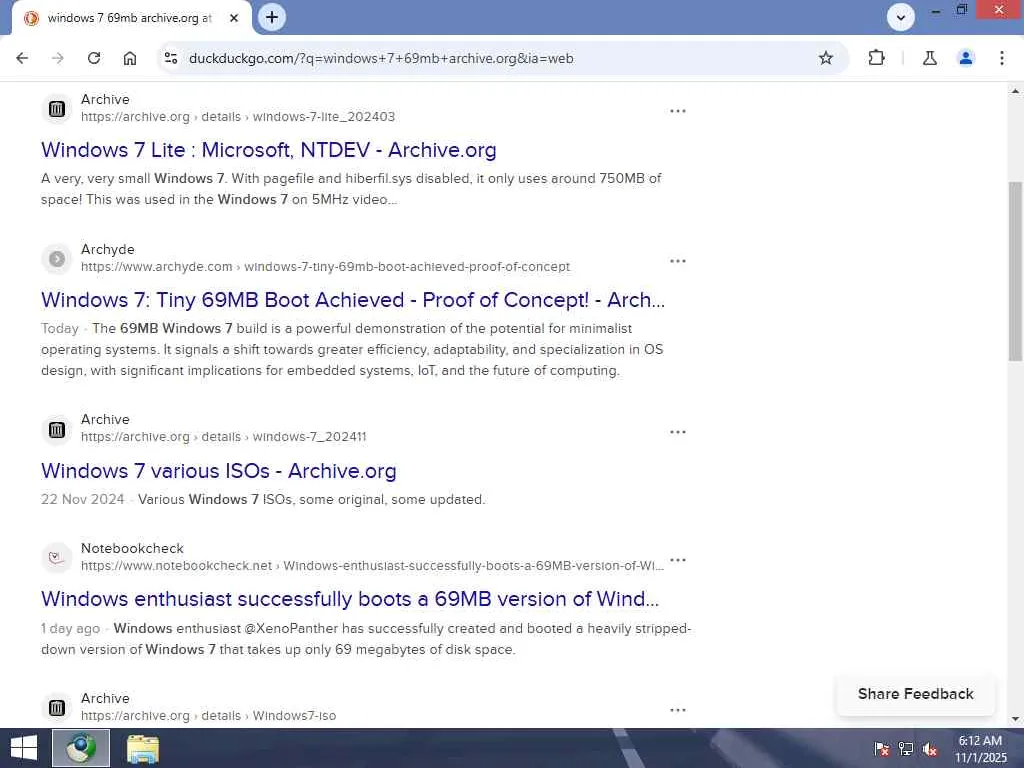The image size is (1024, 768).
Task: Click the Notebookcheck site name label
Action: pyautogui.click(x=132, y=549)
